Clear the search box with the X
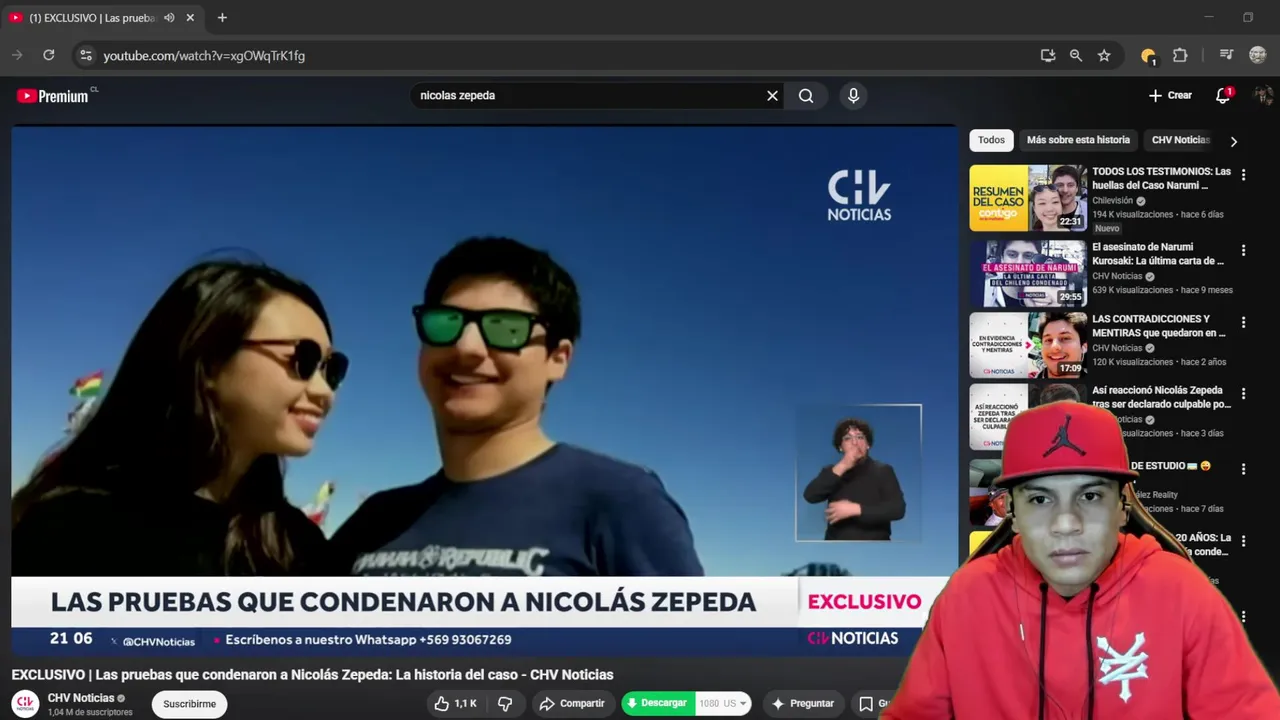Screen dimensions: 1280x720 (772, 96)
